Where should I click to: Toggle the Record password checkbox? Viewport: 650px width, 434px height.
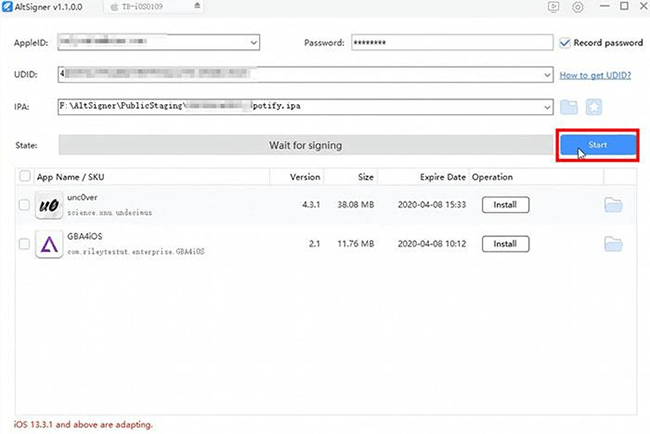point(566,43)
